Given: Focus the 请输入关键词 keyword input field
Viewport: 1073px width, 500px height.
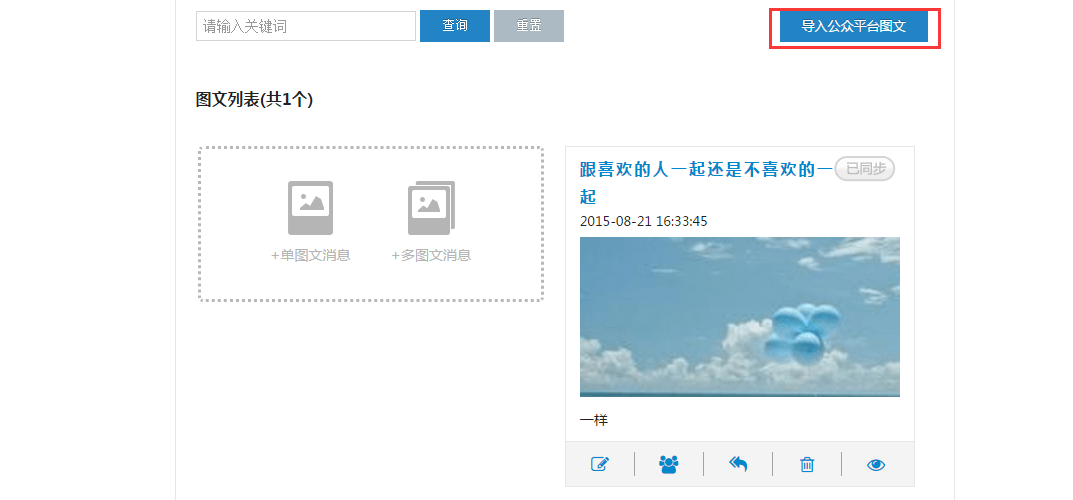Looking at the screenshot, I should [306, 26].
